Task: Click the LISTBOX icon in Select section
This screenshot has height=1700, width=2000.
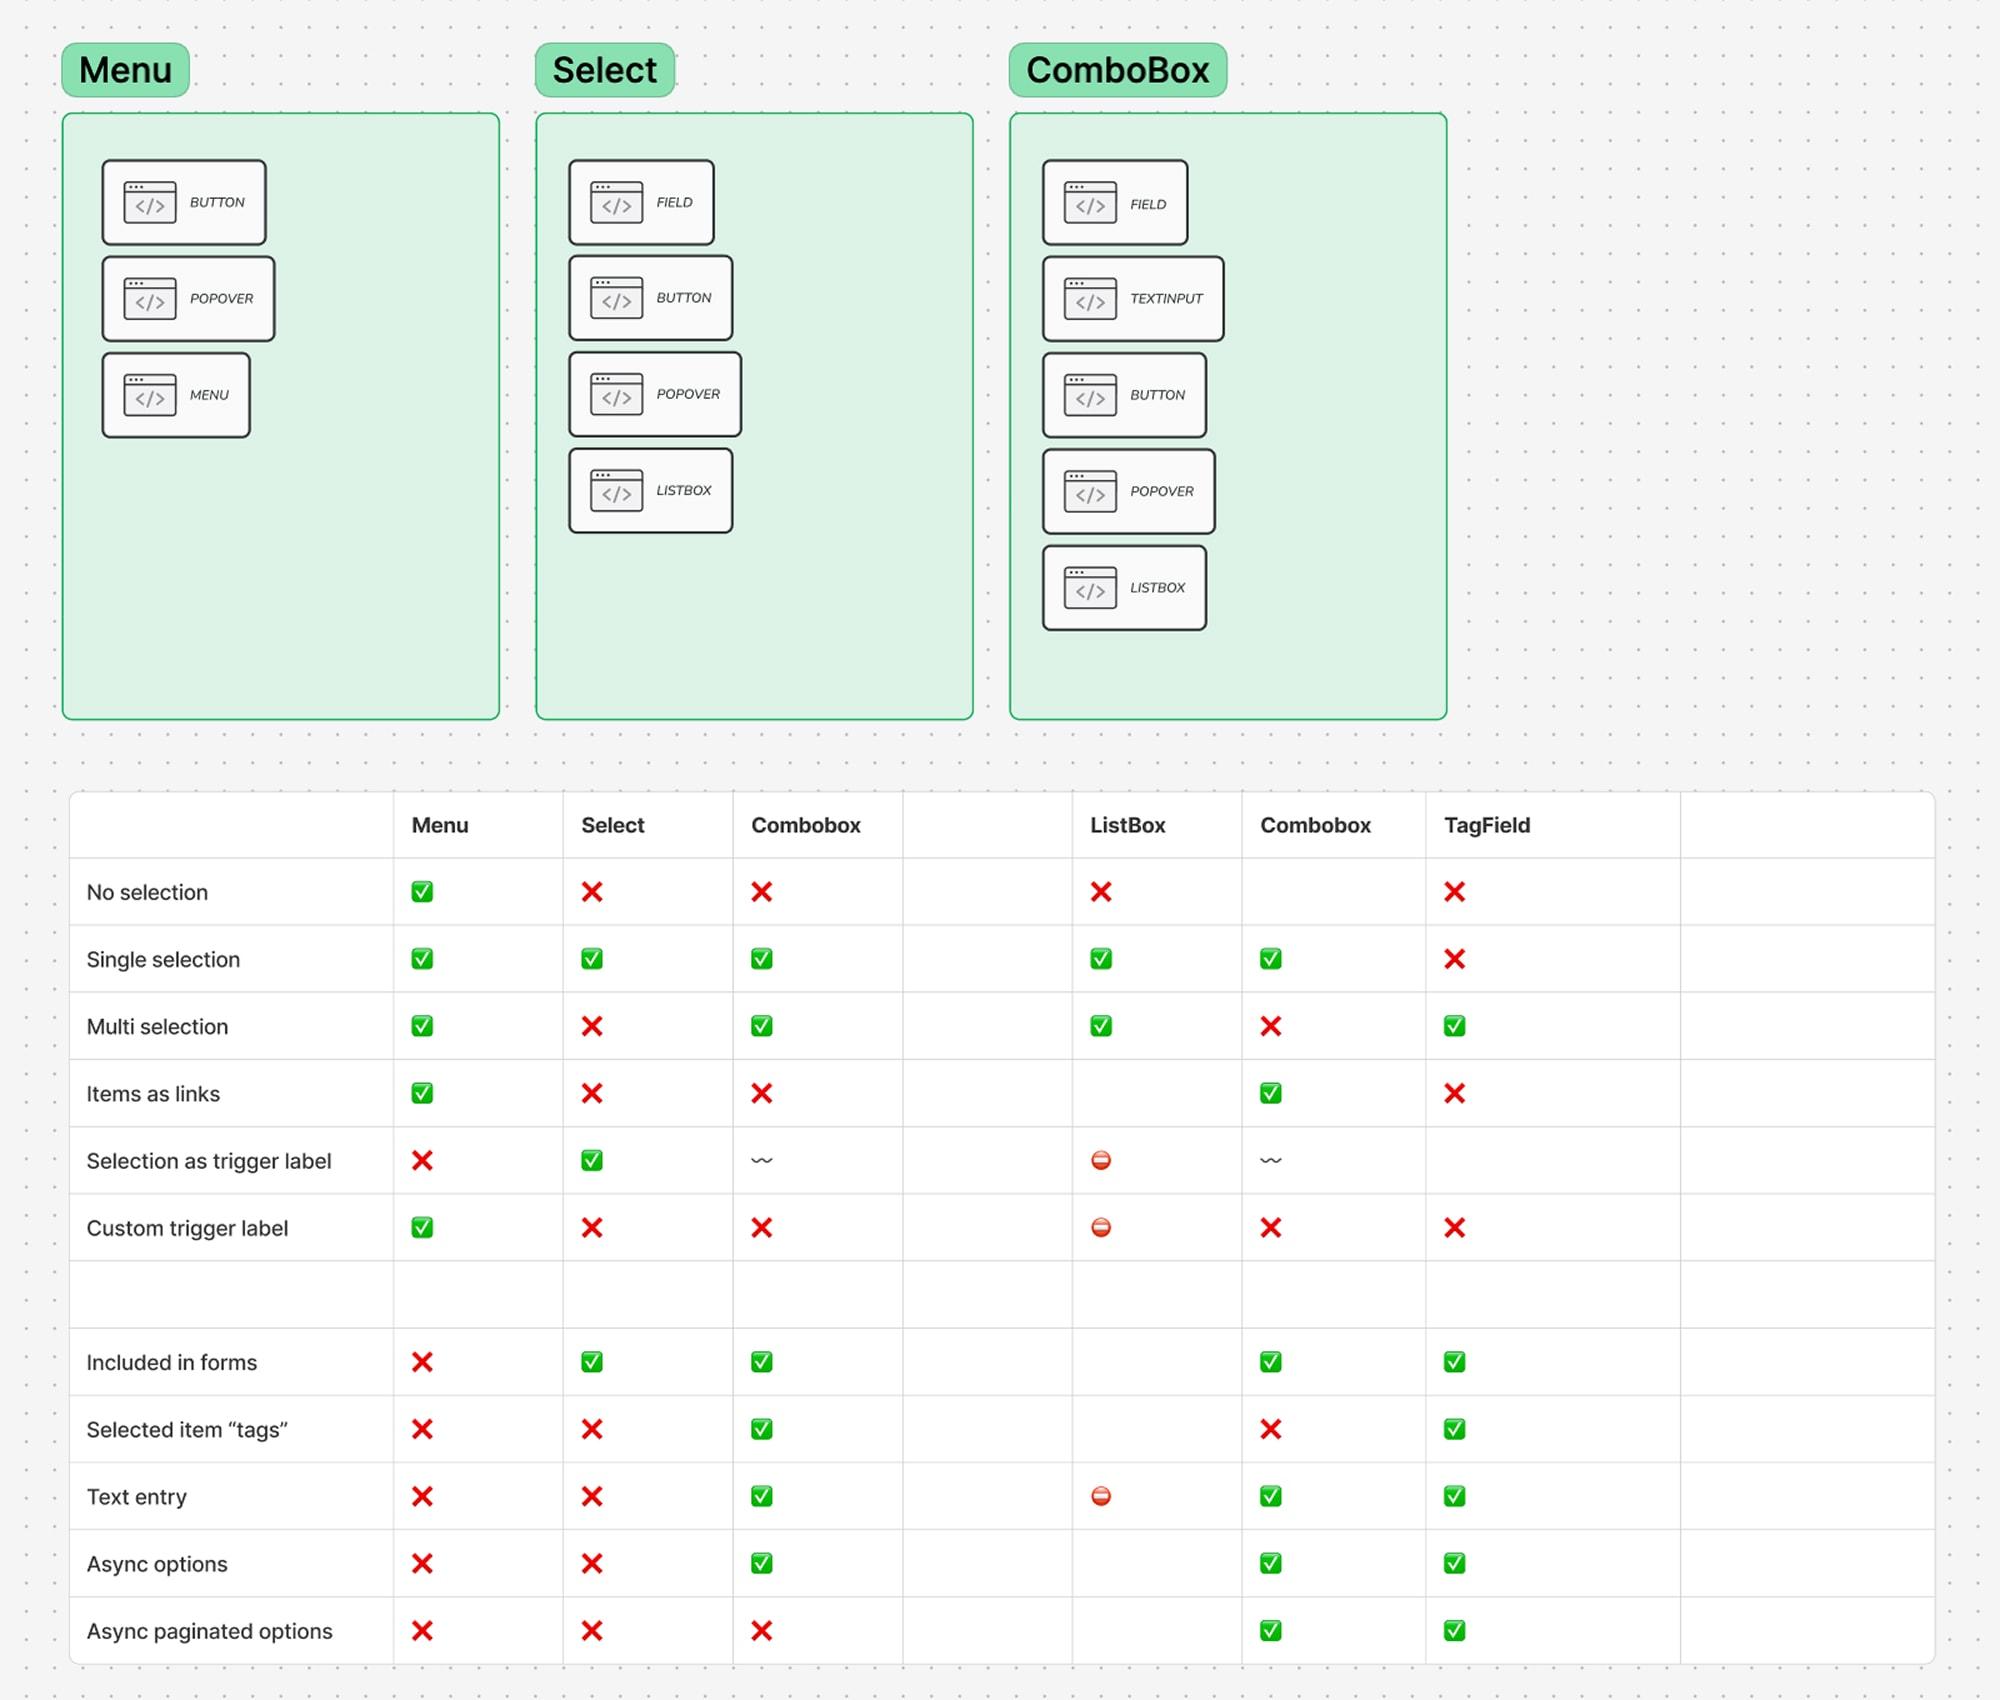Action: [x=616, y=490]
